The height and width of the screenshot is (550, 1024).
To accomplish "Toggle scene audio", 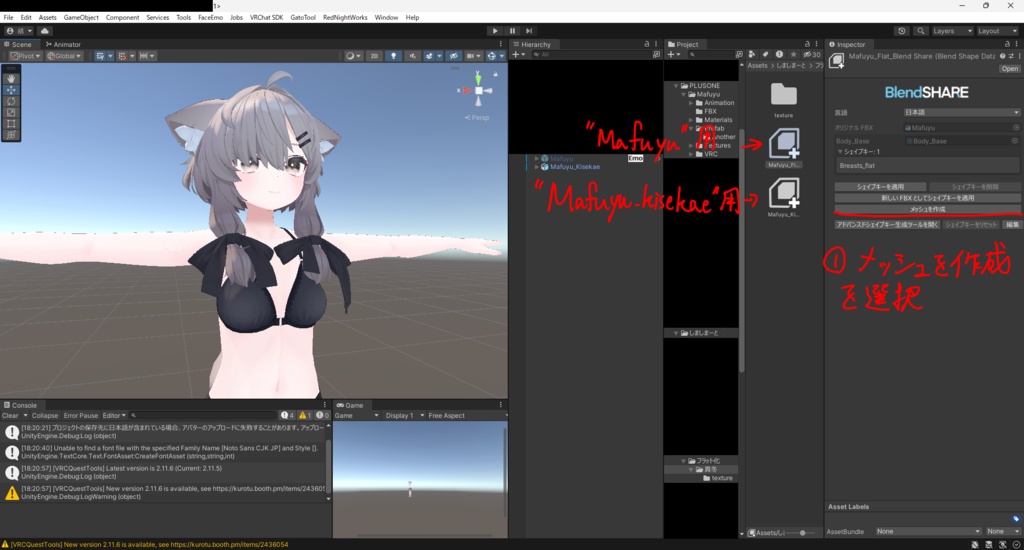I will point(412,56).
